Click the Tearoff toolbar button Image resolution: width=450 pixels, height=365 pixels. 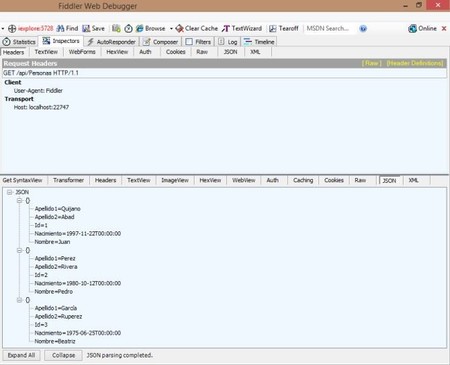[284, 29]
